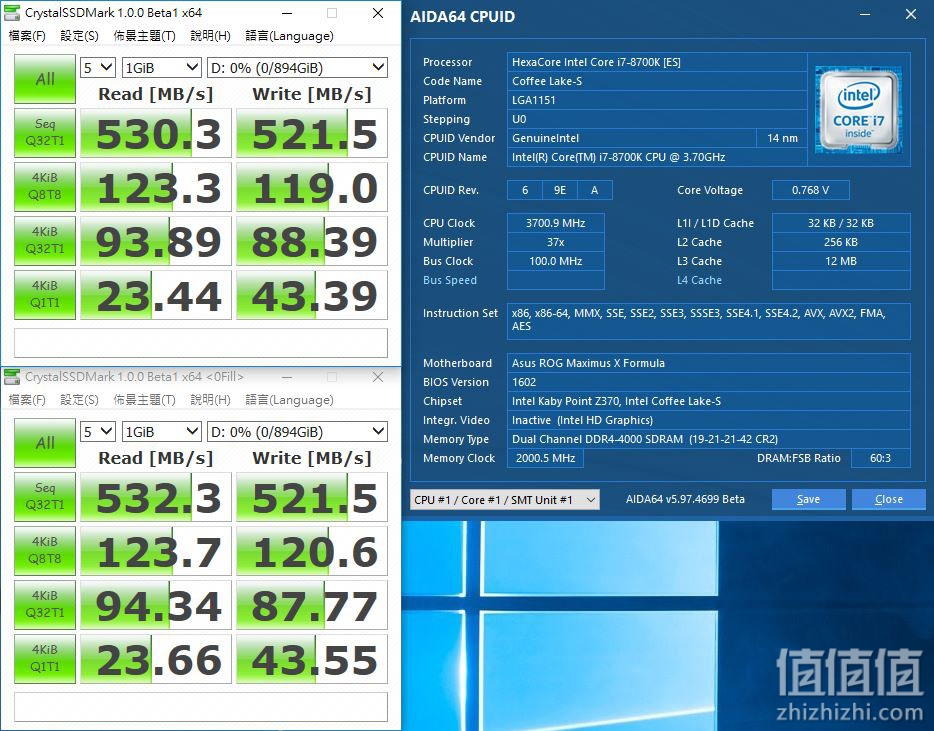Open 佈景主題(T) menu in 0Fill window
934x731 pixels.
(144, 400)
